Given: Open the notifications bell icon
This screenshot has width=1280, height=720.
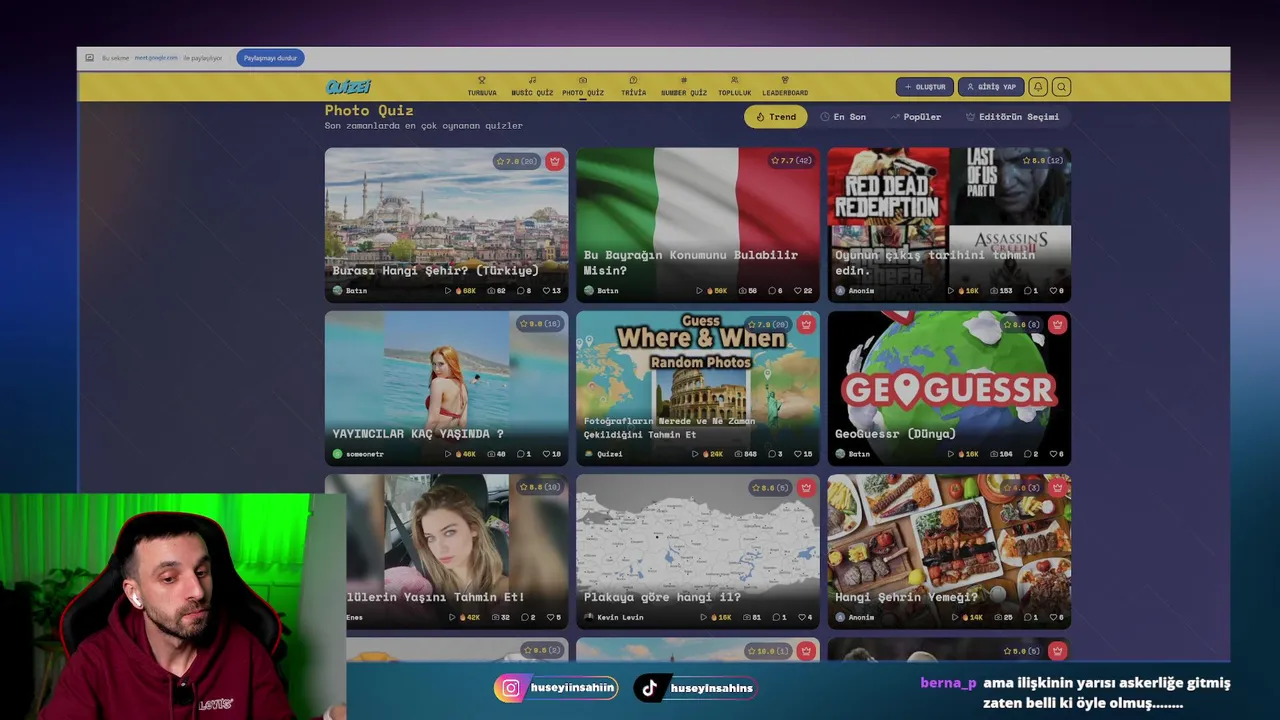Looking at the screenshot, I should 1038,87.
